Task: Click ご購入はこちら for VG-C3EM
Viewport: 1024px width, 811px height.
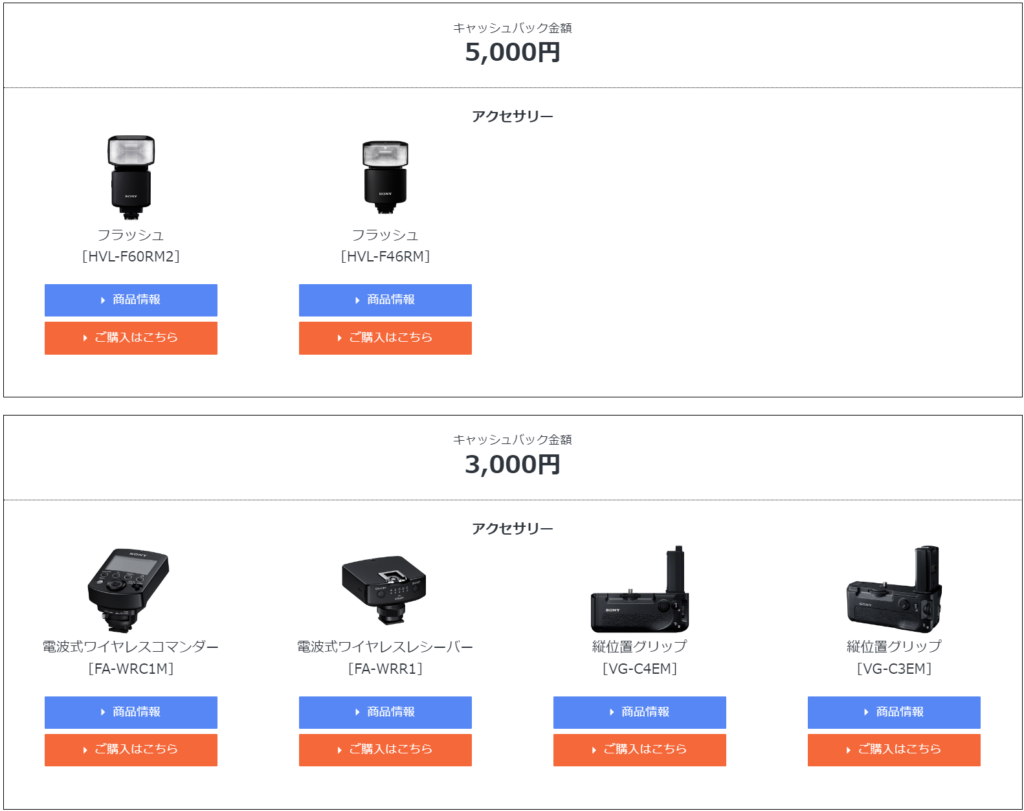Action: coord(894,750)
